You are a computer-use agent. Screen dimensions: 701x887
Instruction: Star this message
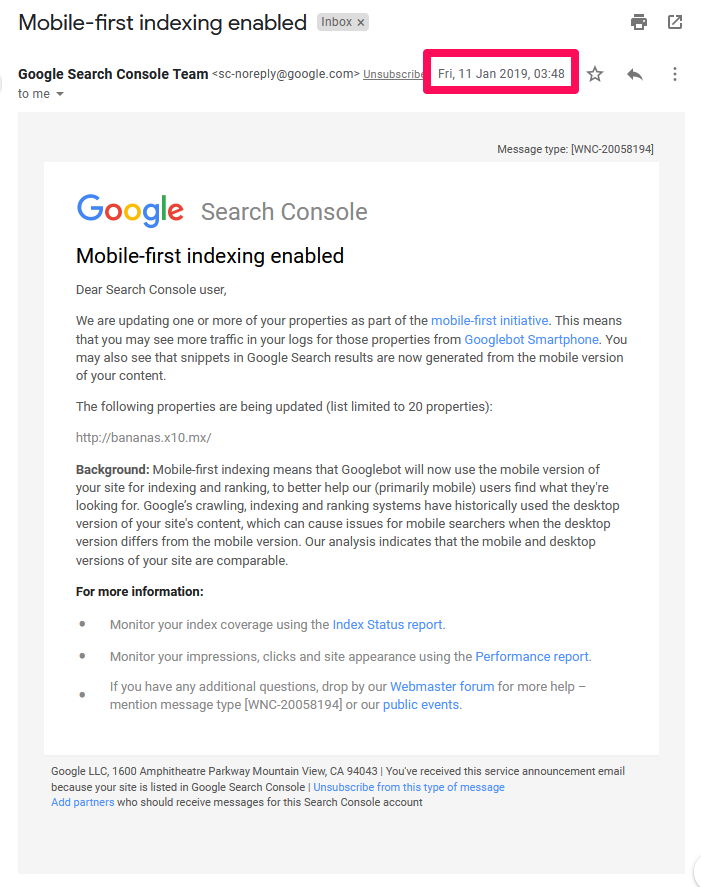(x=595, y=73)
